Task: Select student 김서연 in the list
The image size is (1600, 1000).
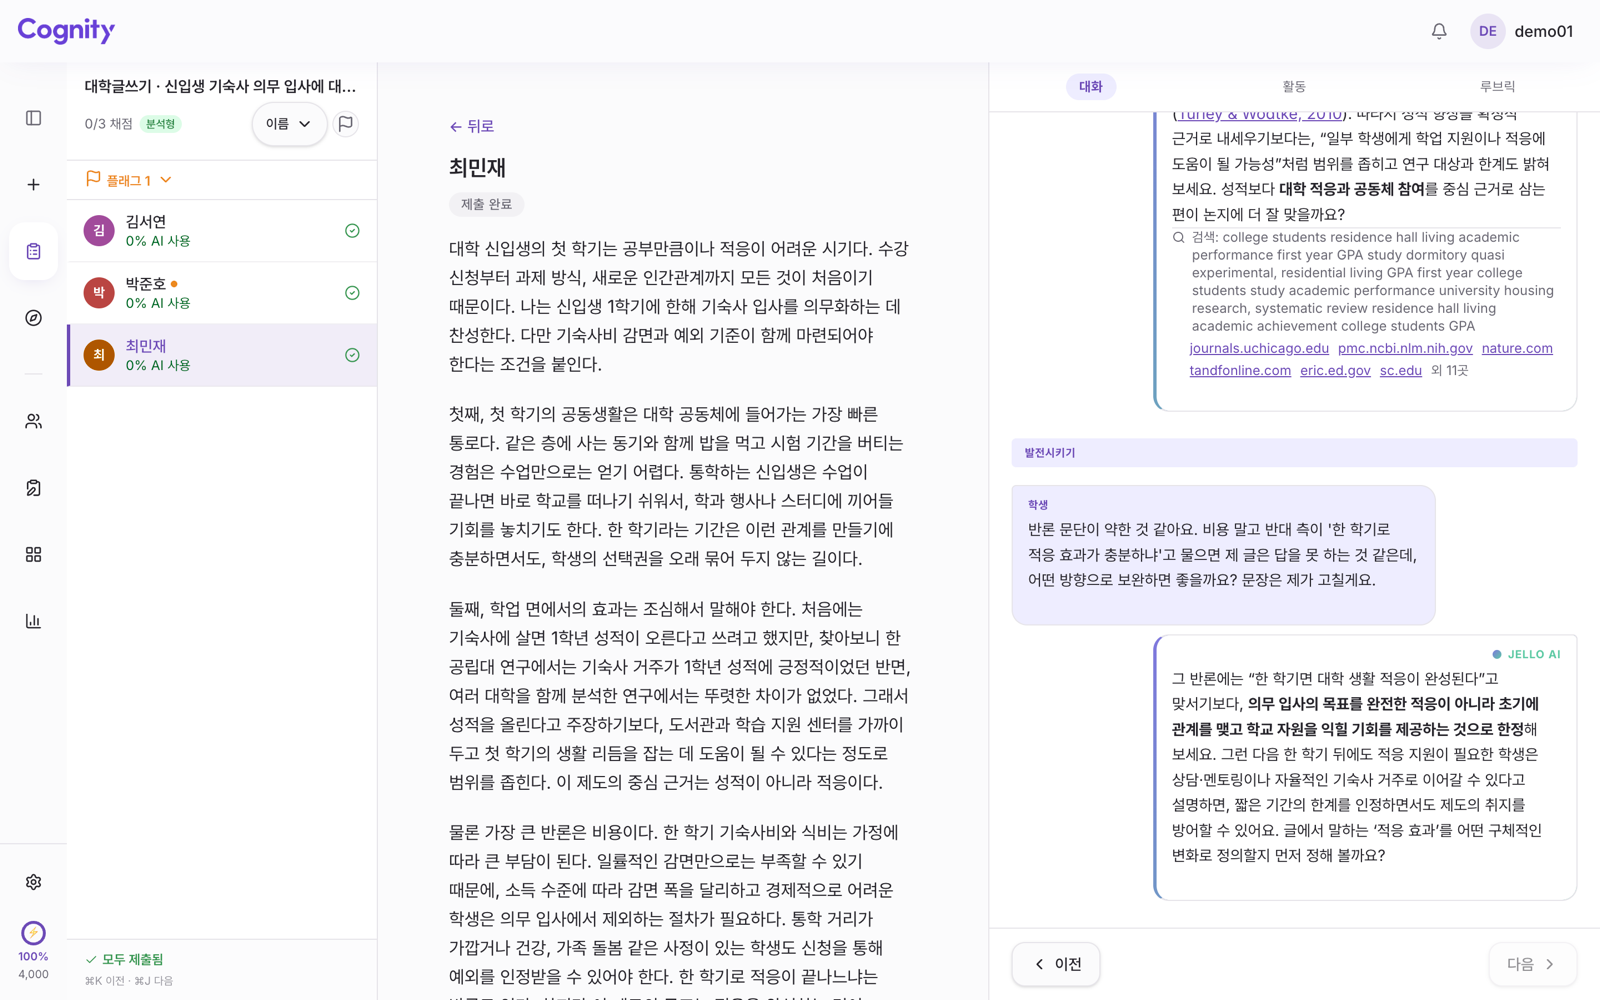Action: (x=222, y=231)
